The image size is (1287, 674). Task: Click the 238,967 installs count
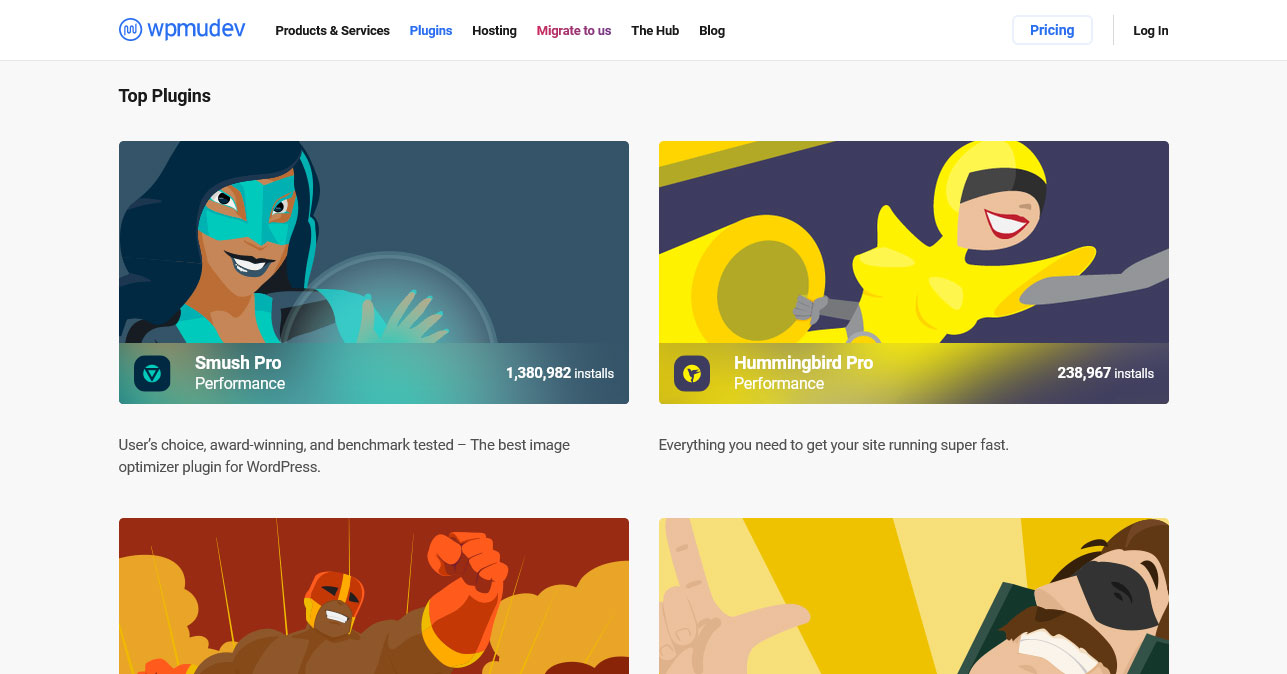1105,373
